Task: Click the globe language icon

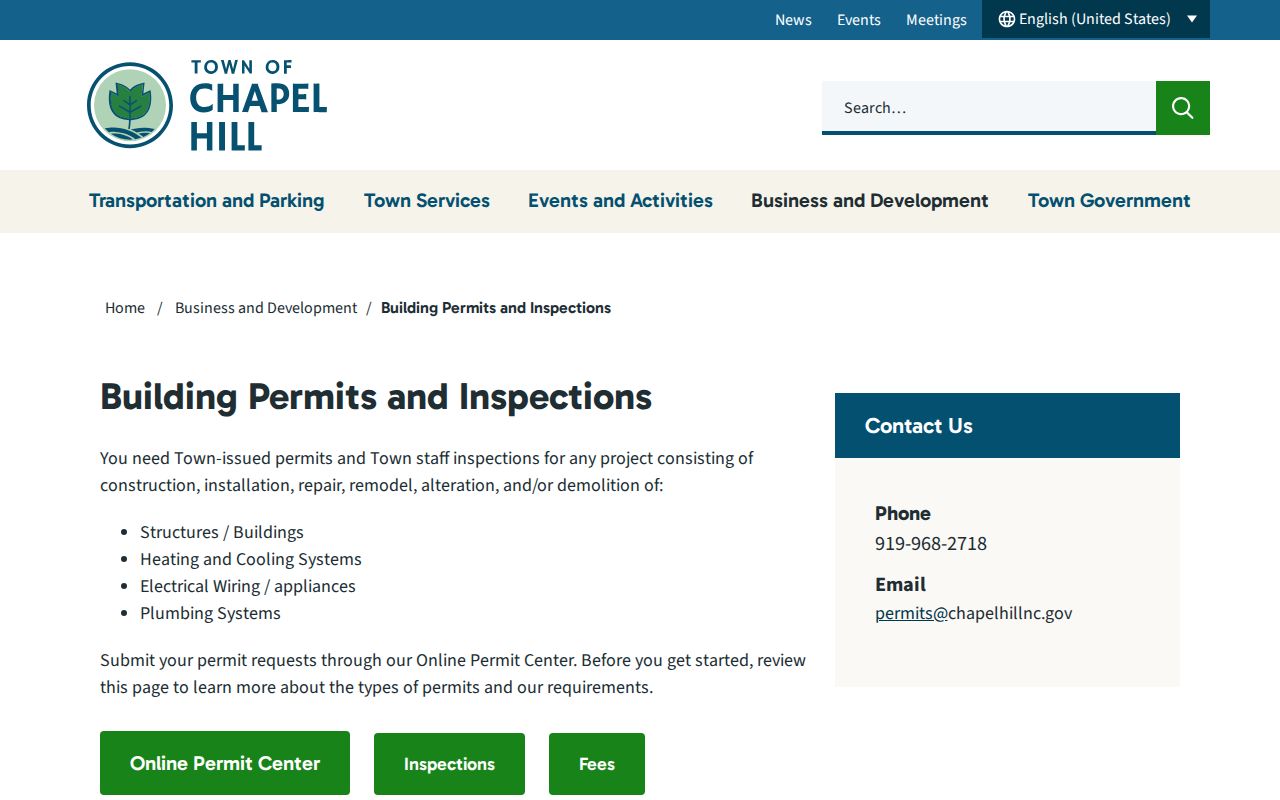Action: pyautogui.click(x=1007, y=19)
